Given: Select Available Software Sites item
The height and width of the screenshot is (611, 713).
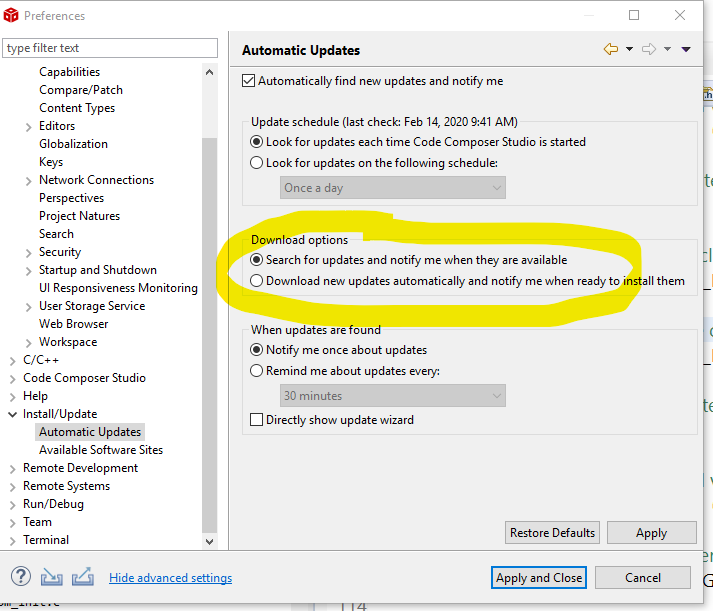Looking at the screenshot, I should click(x=101, y=450).
